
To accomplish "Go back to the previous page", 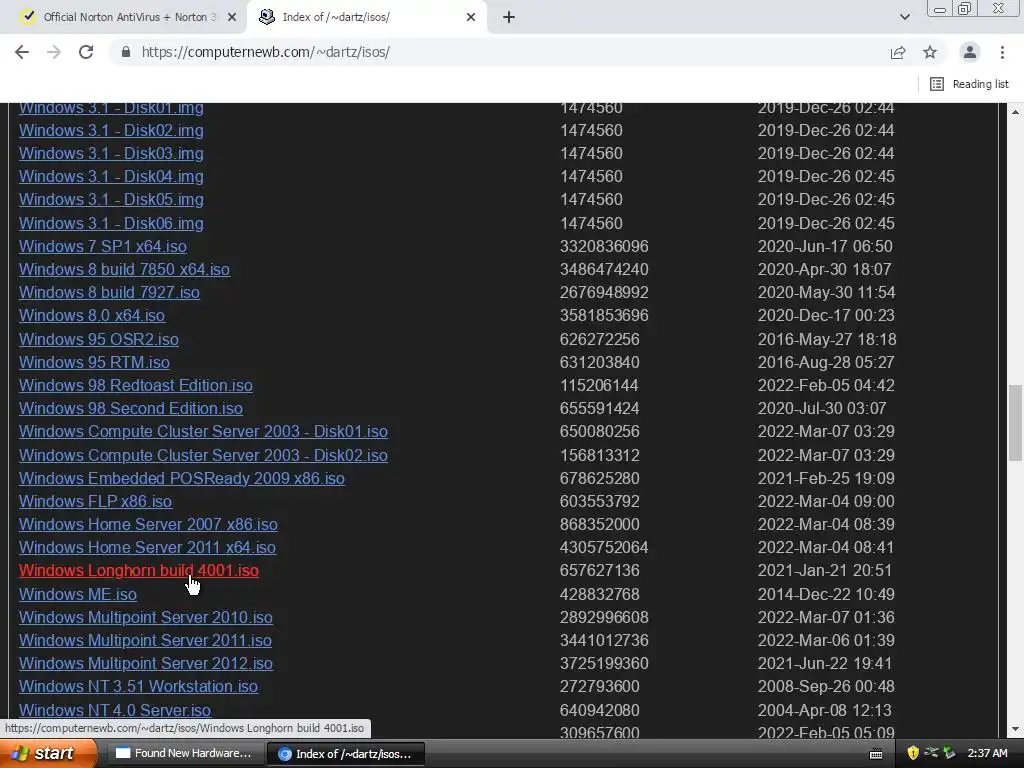I will point(22,52).
